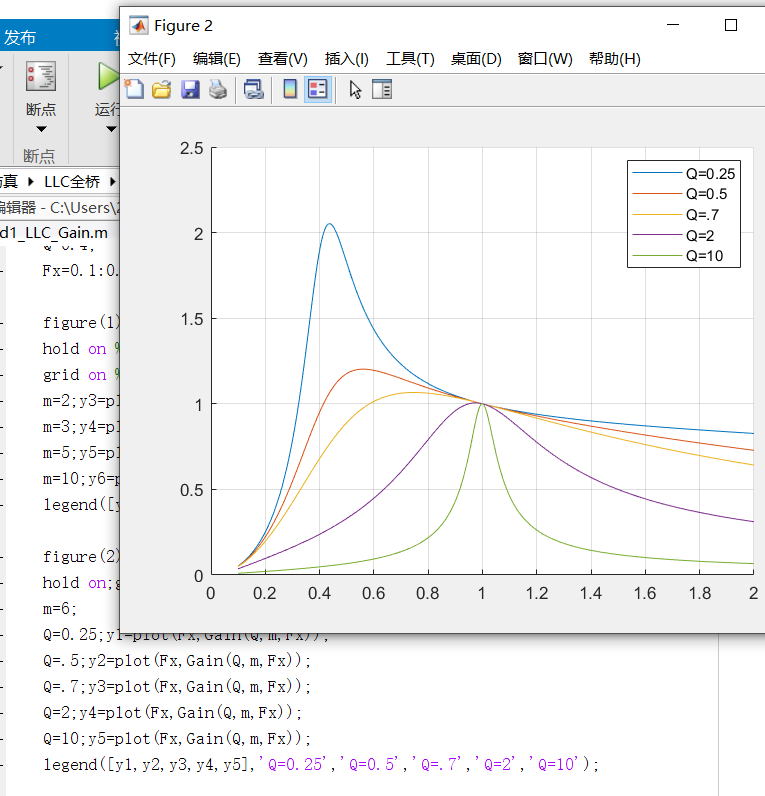Click the Fx=0.1:0 code line
The image size is (765, 796).
(80, 270)
